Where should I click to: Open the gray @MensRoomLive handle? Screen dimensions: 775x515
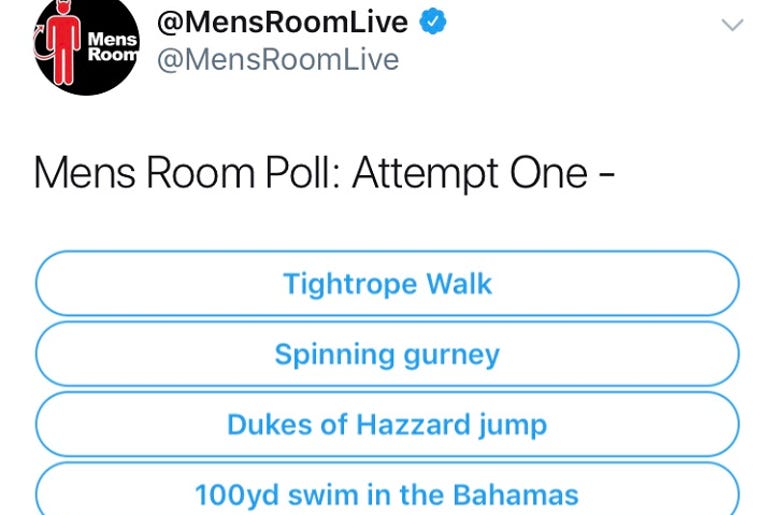click(278, 60)
